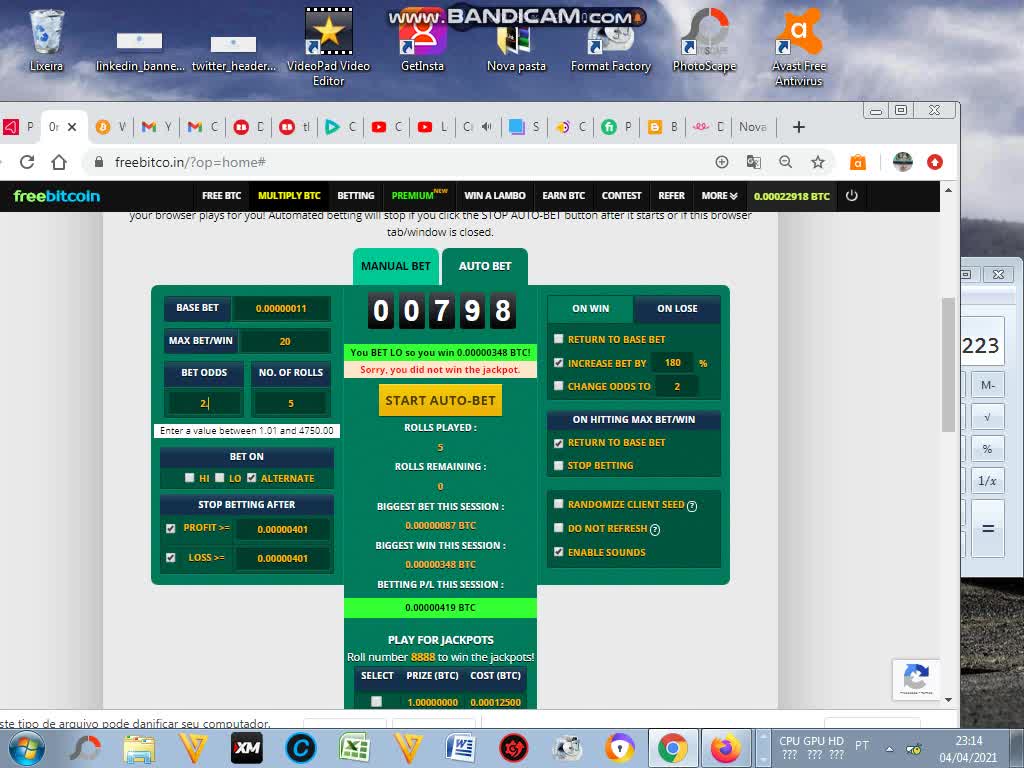Image resolution: width=1024 pixels, height=768 pixels.
Task: Open the On Win settings tab
Action: point(590,308)
